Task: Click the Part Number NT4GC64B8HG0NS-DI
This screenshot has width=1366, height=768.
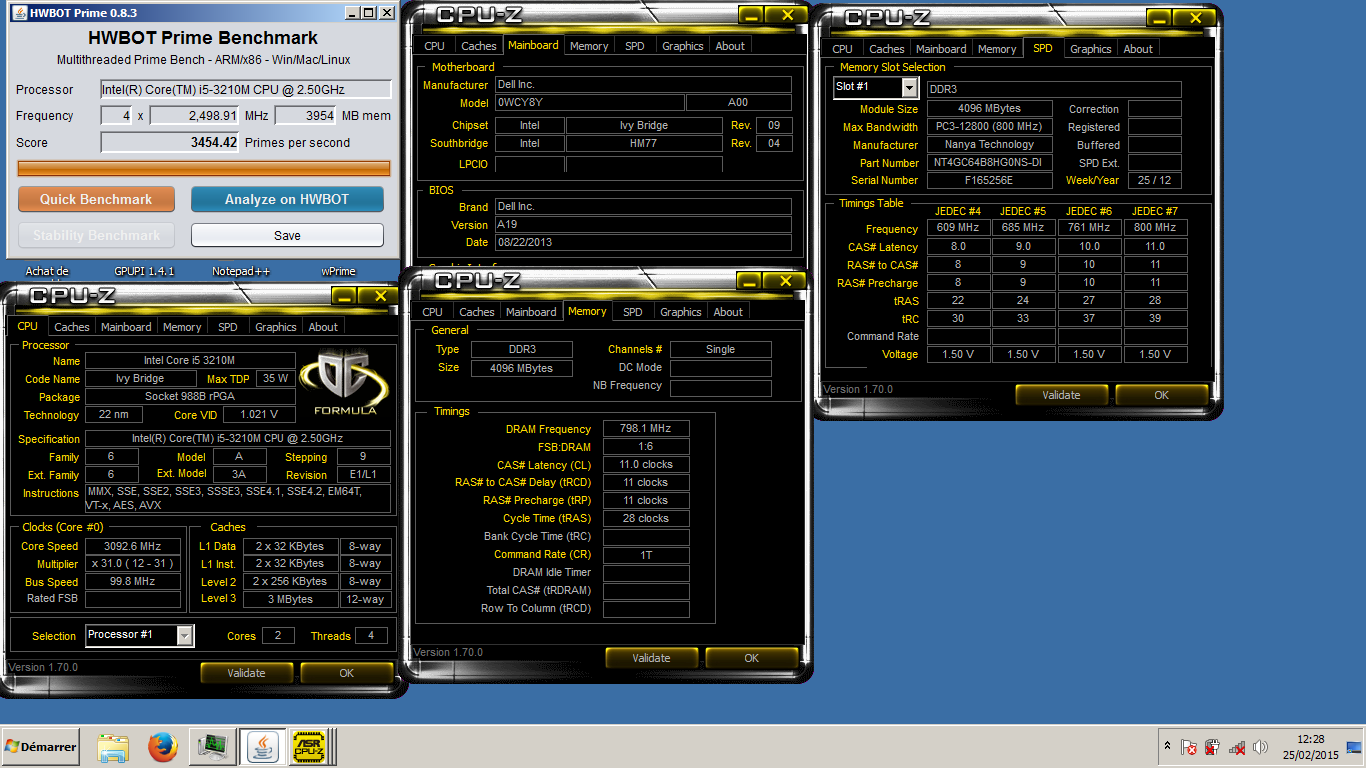Action: click(989, 163)
